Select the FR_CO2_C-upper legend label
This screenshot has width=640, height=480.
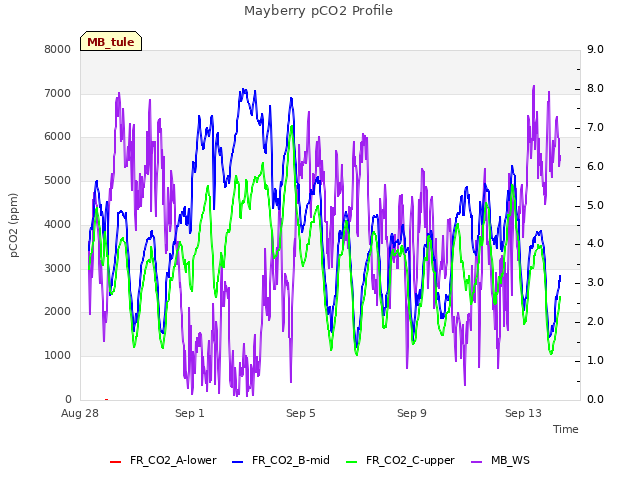[x=410, y=460]
